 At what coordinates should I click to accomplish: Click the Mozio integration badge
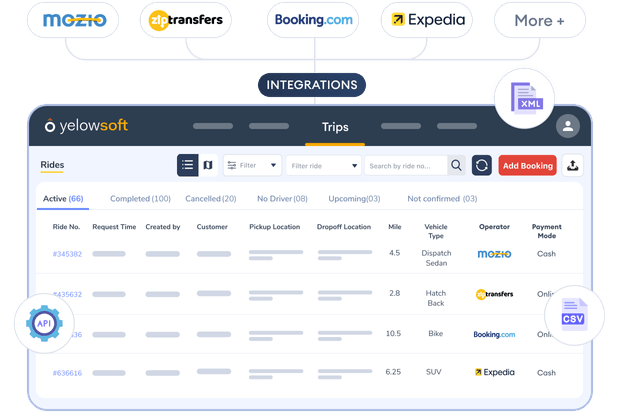coord(73,20)
